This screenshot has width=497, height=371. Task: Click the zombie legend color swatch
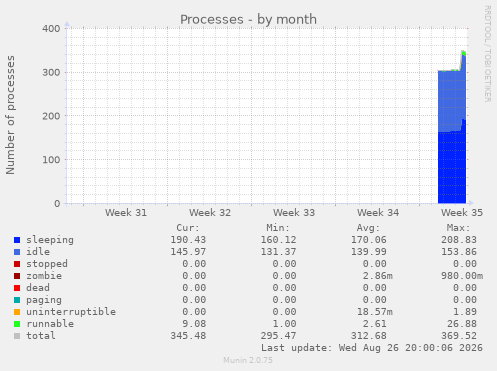(17, 276)
